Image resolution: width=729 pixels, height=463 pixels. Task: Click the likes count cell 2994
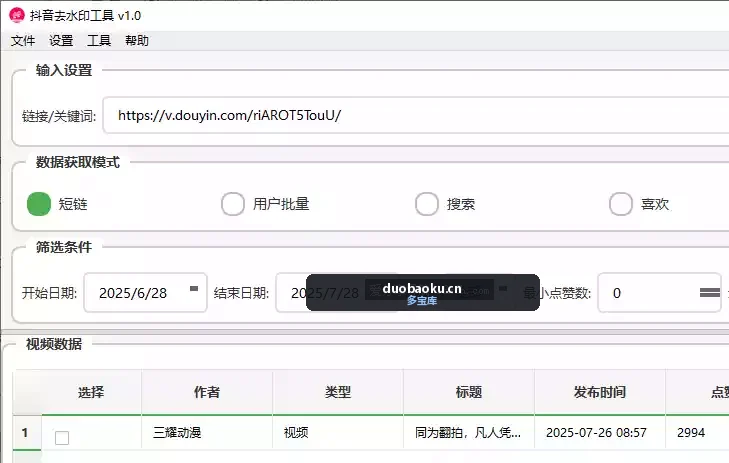tap(697, 432)
